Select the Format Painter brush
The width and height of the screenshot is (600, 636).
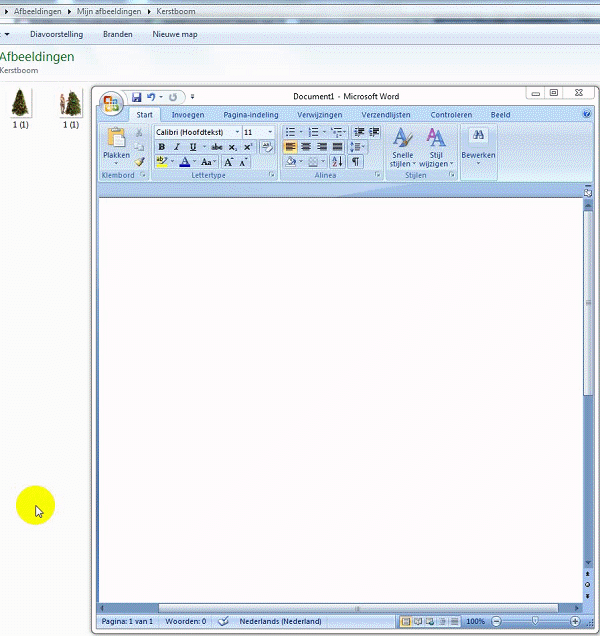point(140,161)
